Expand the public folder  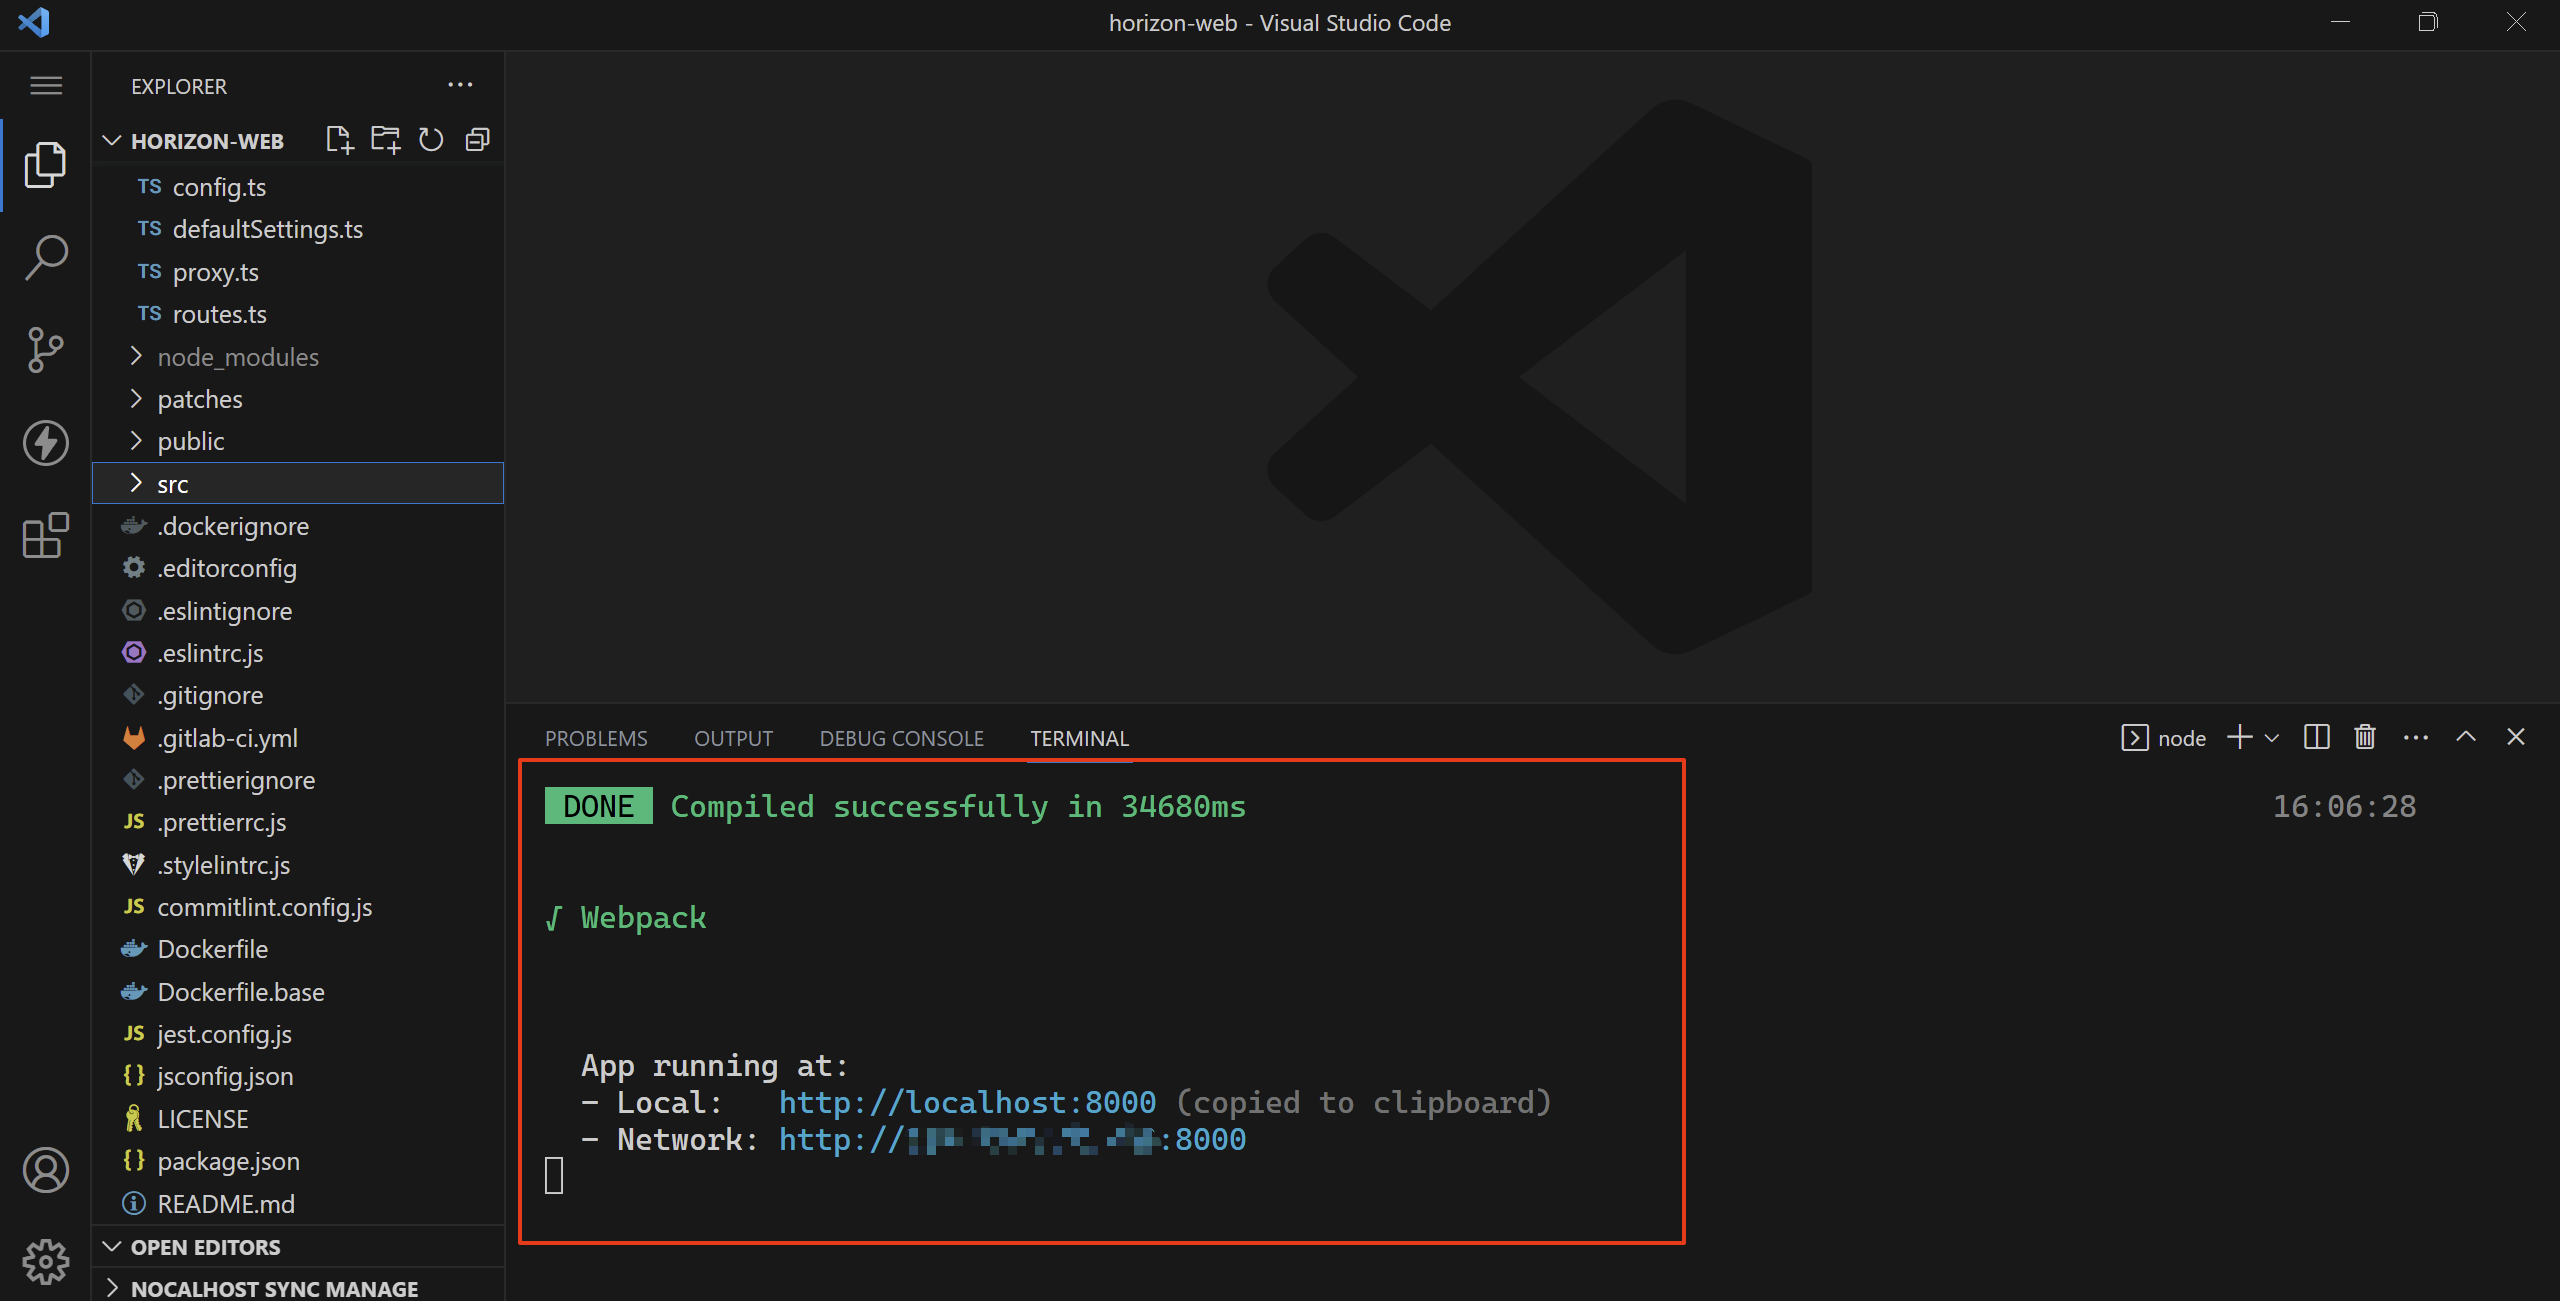pos(298,441)
